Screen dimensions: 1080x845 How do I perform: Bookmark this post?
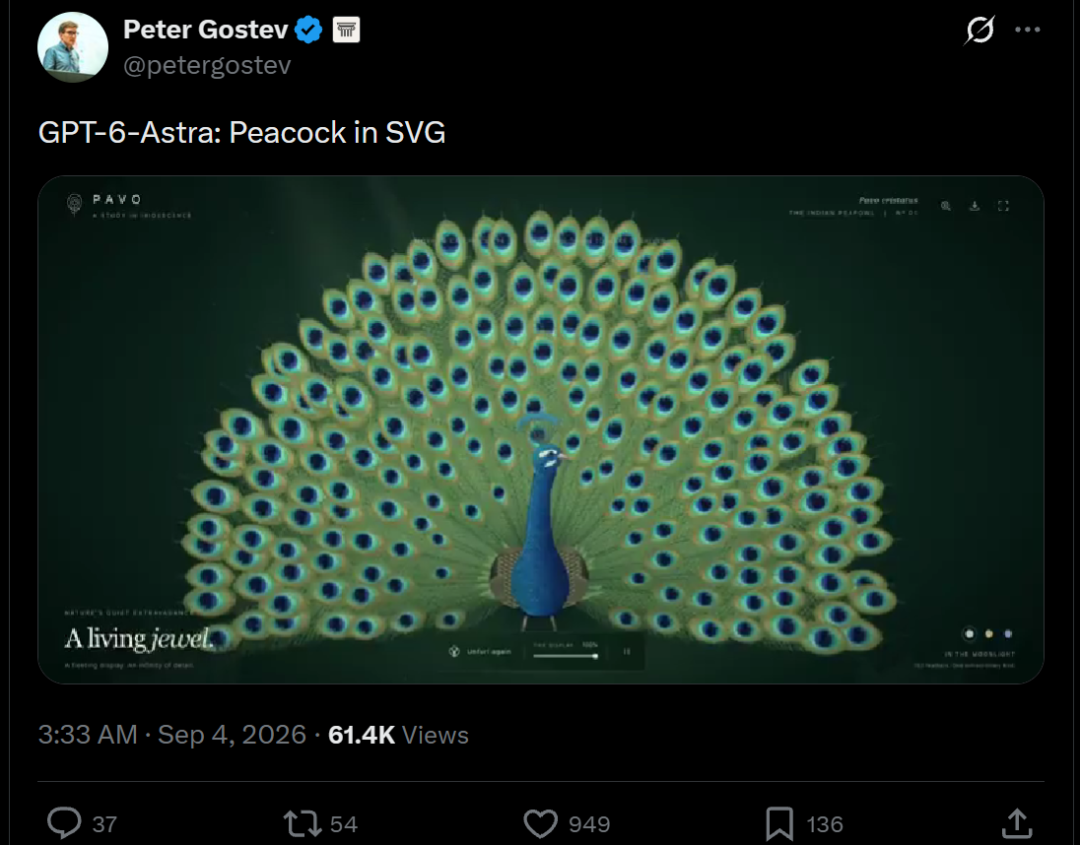(779, 824)
